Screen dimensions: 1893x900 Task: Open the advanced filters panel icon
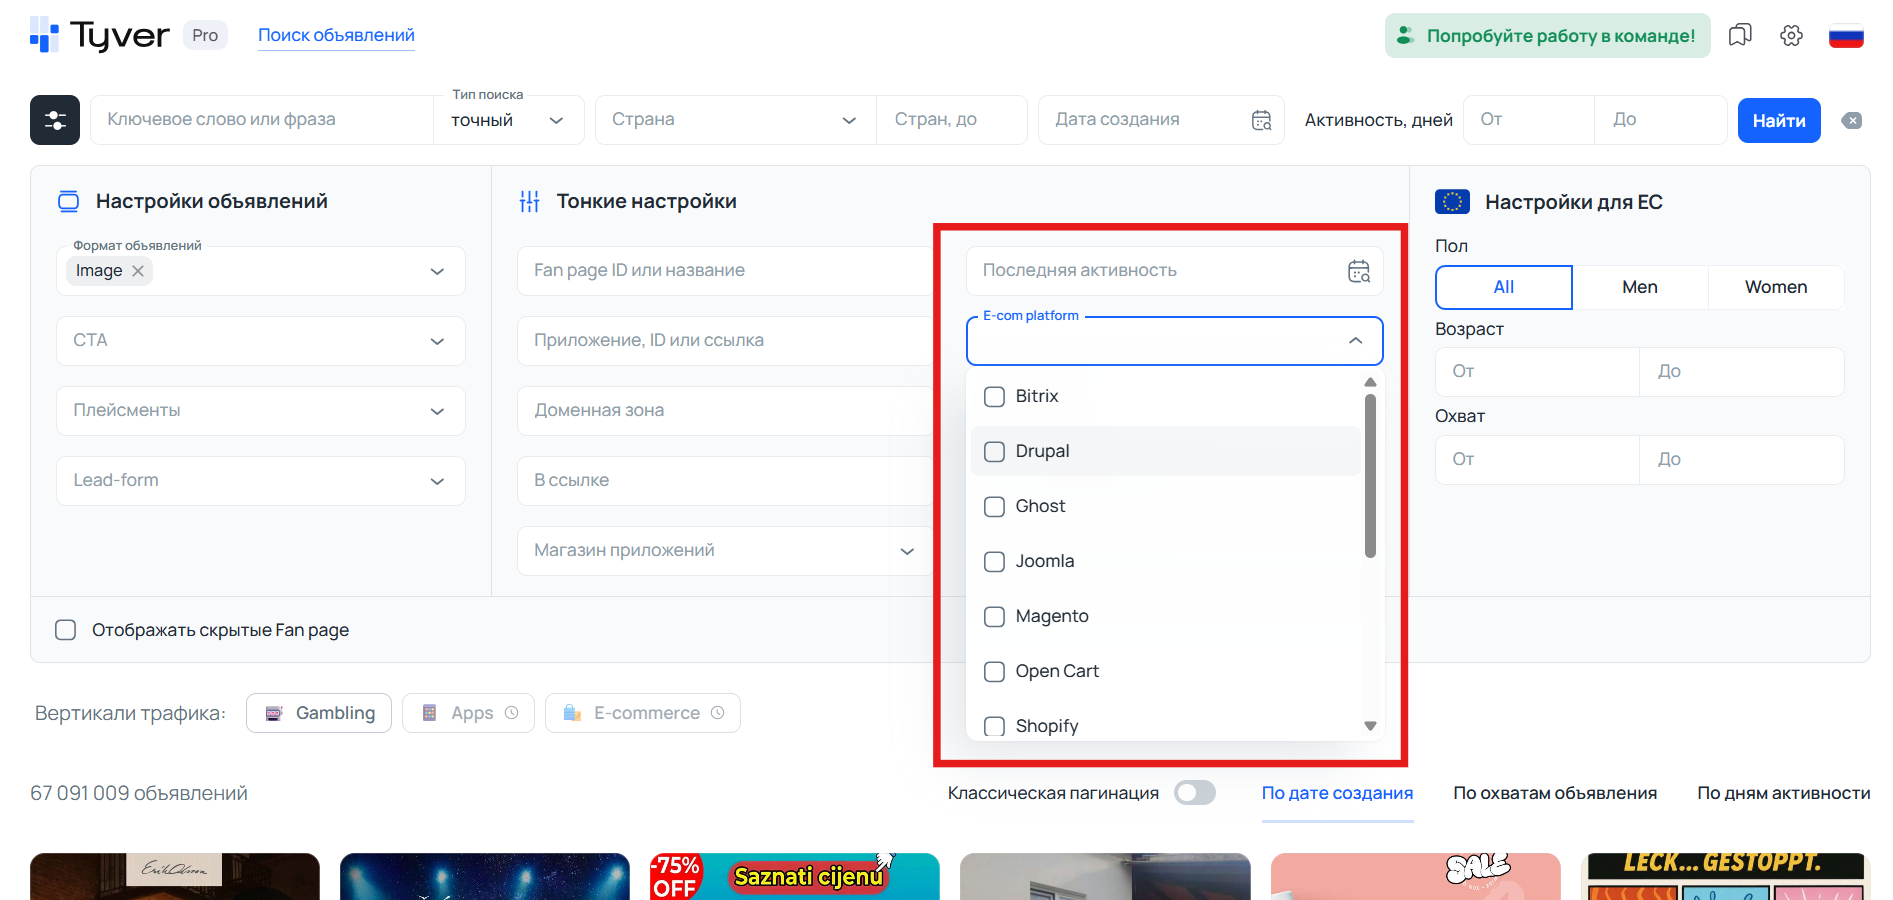pyautogui.click(x=54, y=119)
